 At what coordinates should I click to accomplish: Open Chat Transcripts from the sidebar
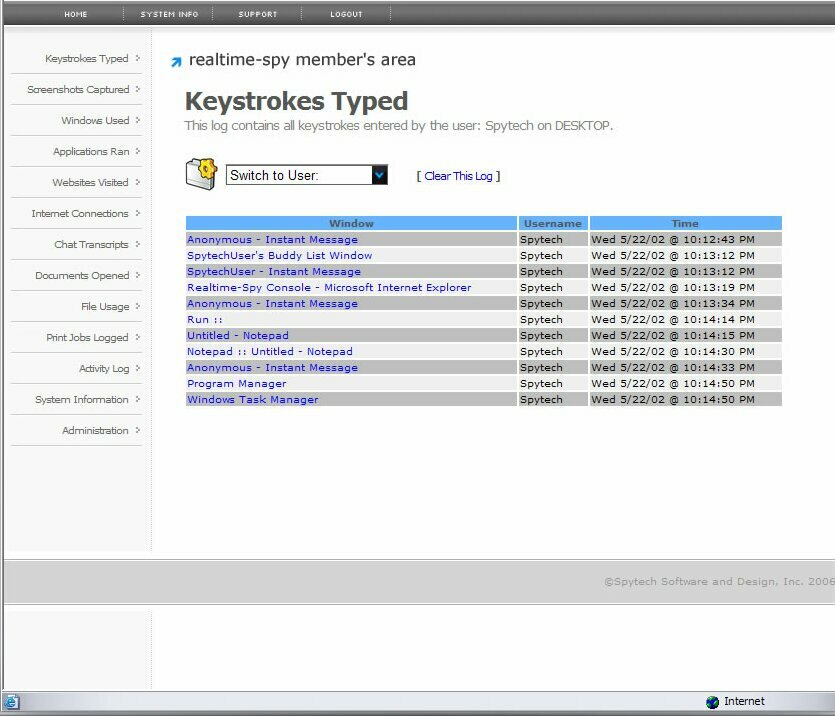click(x=91, y=245)
